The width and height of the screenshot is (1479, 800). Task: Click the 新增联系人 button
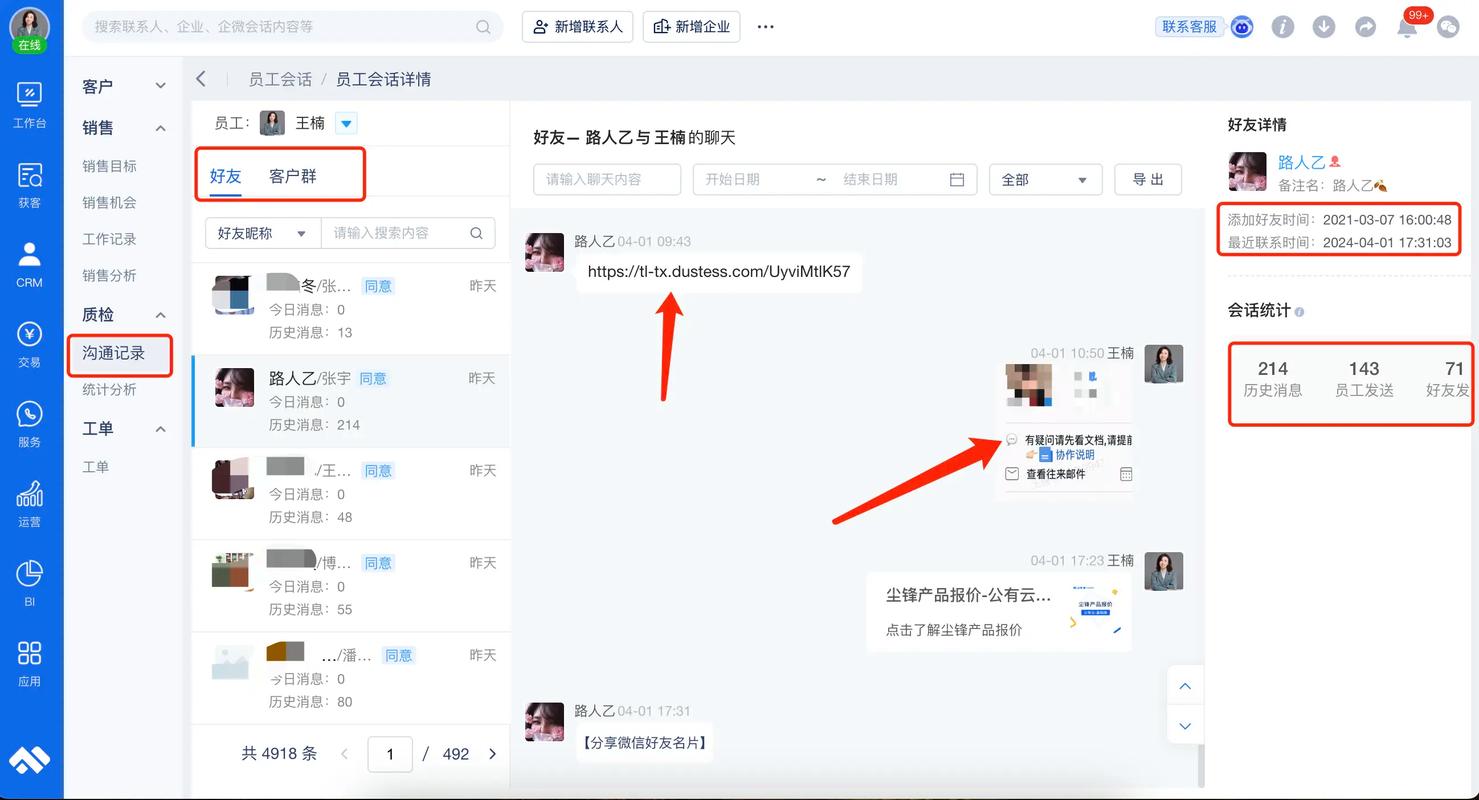[x=578, y=27]
